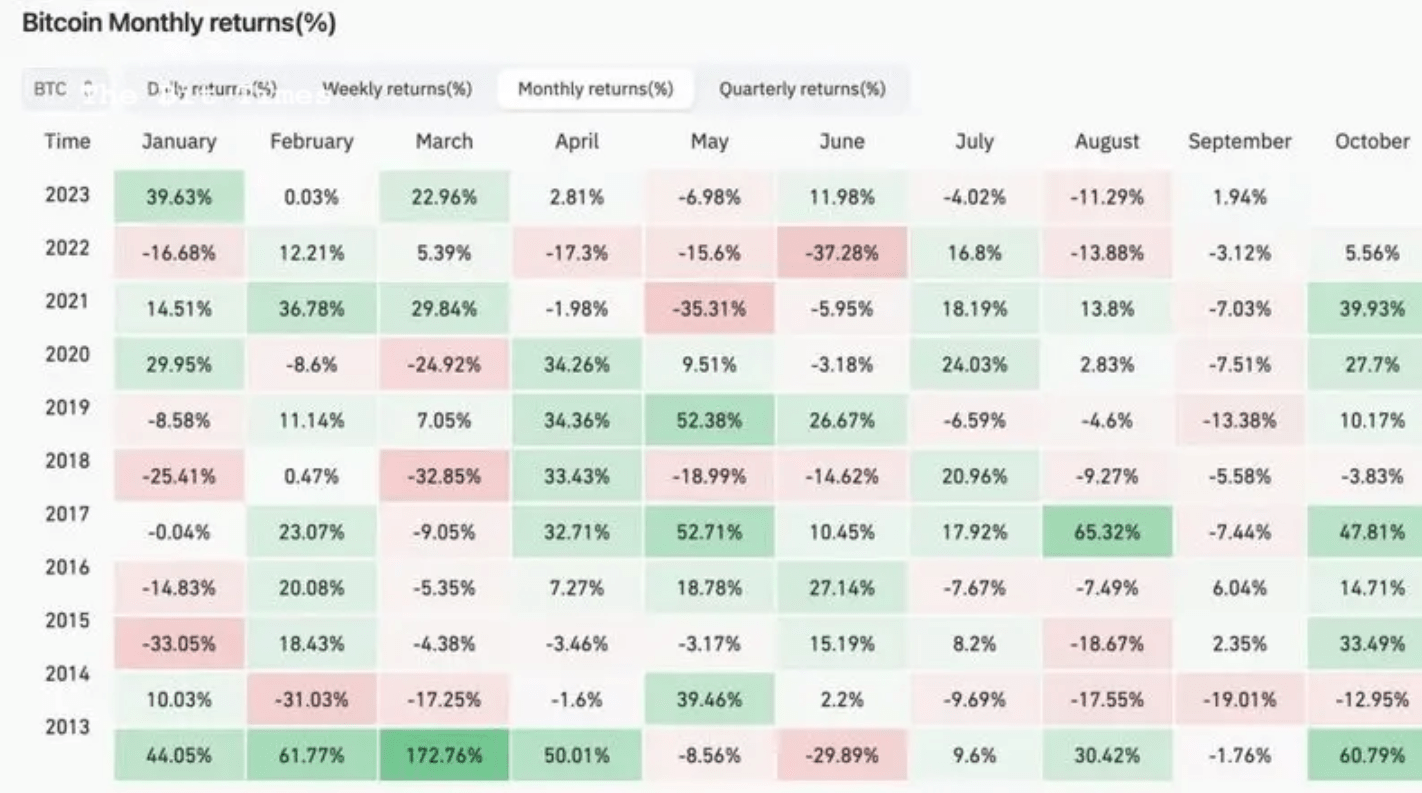Click the October column header
The height and width of the screenshot is (793, 1422).
(x=1372, y=141)
